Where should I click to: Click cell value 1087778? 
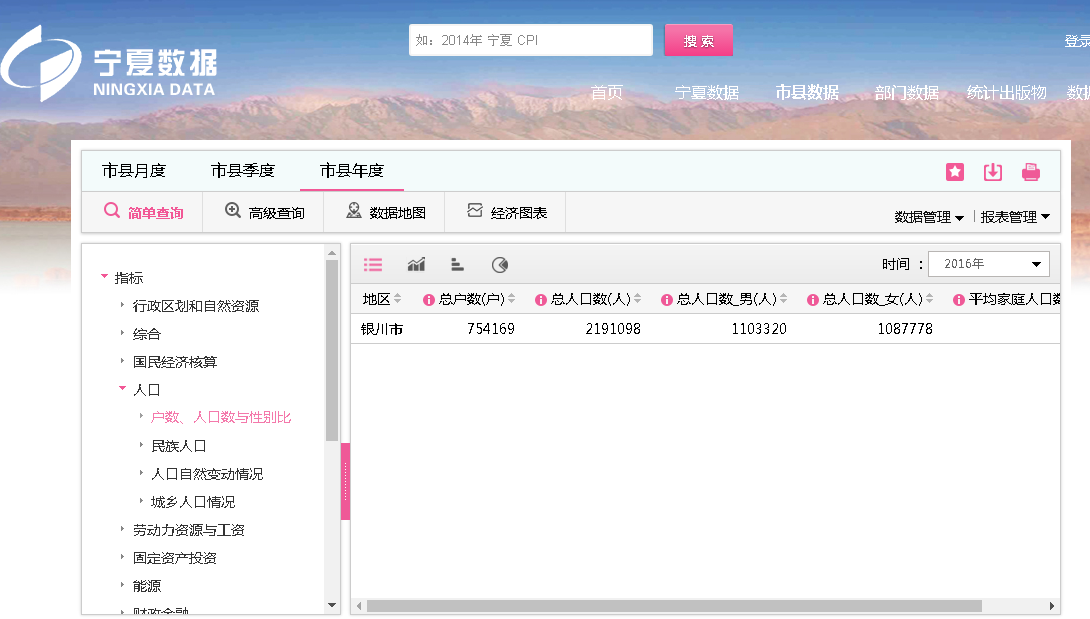[x=905, y=329]
